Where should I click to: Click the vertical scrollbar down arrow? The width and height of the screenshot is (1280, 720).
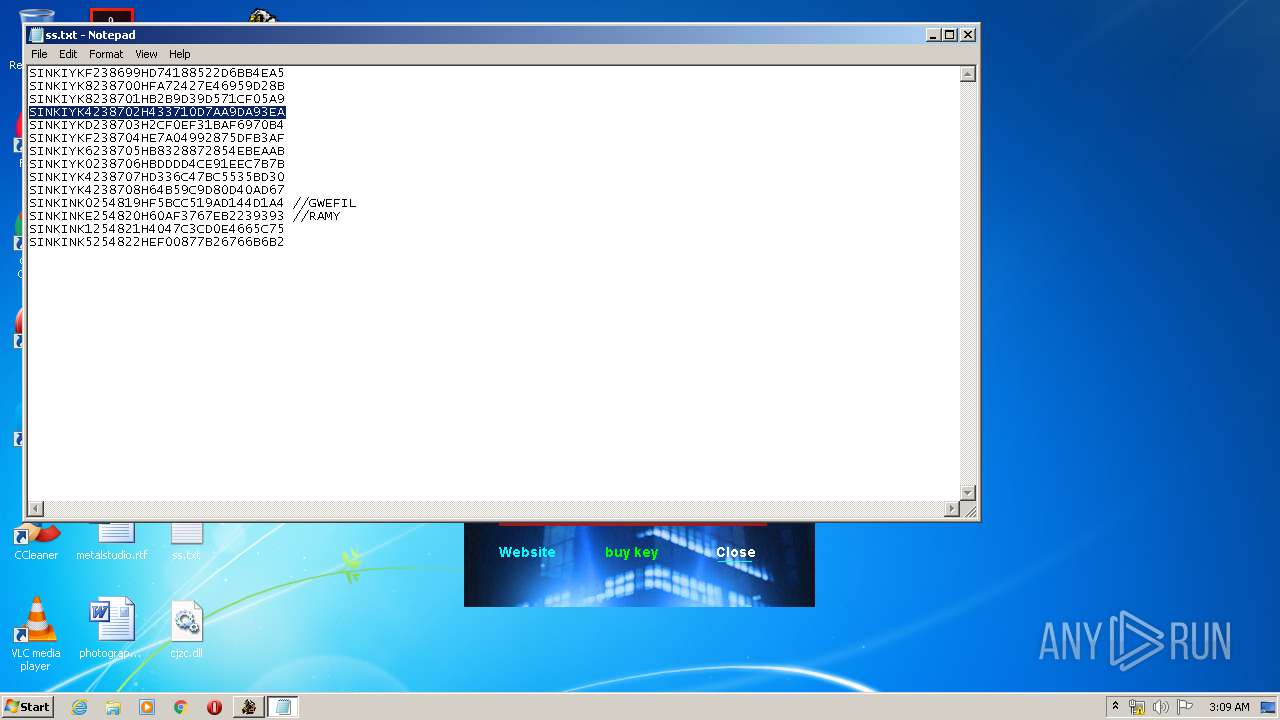967,493
